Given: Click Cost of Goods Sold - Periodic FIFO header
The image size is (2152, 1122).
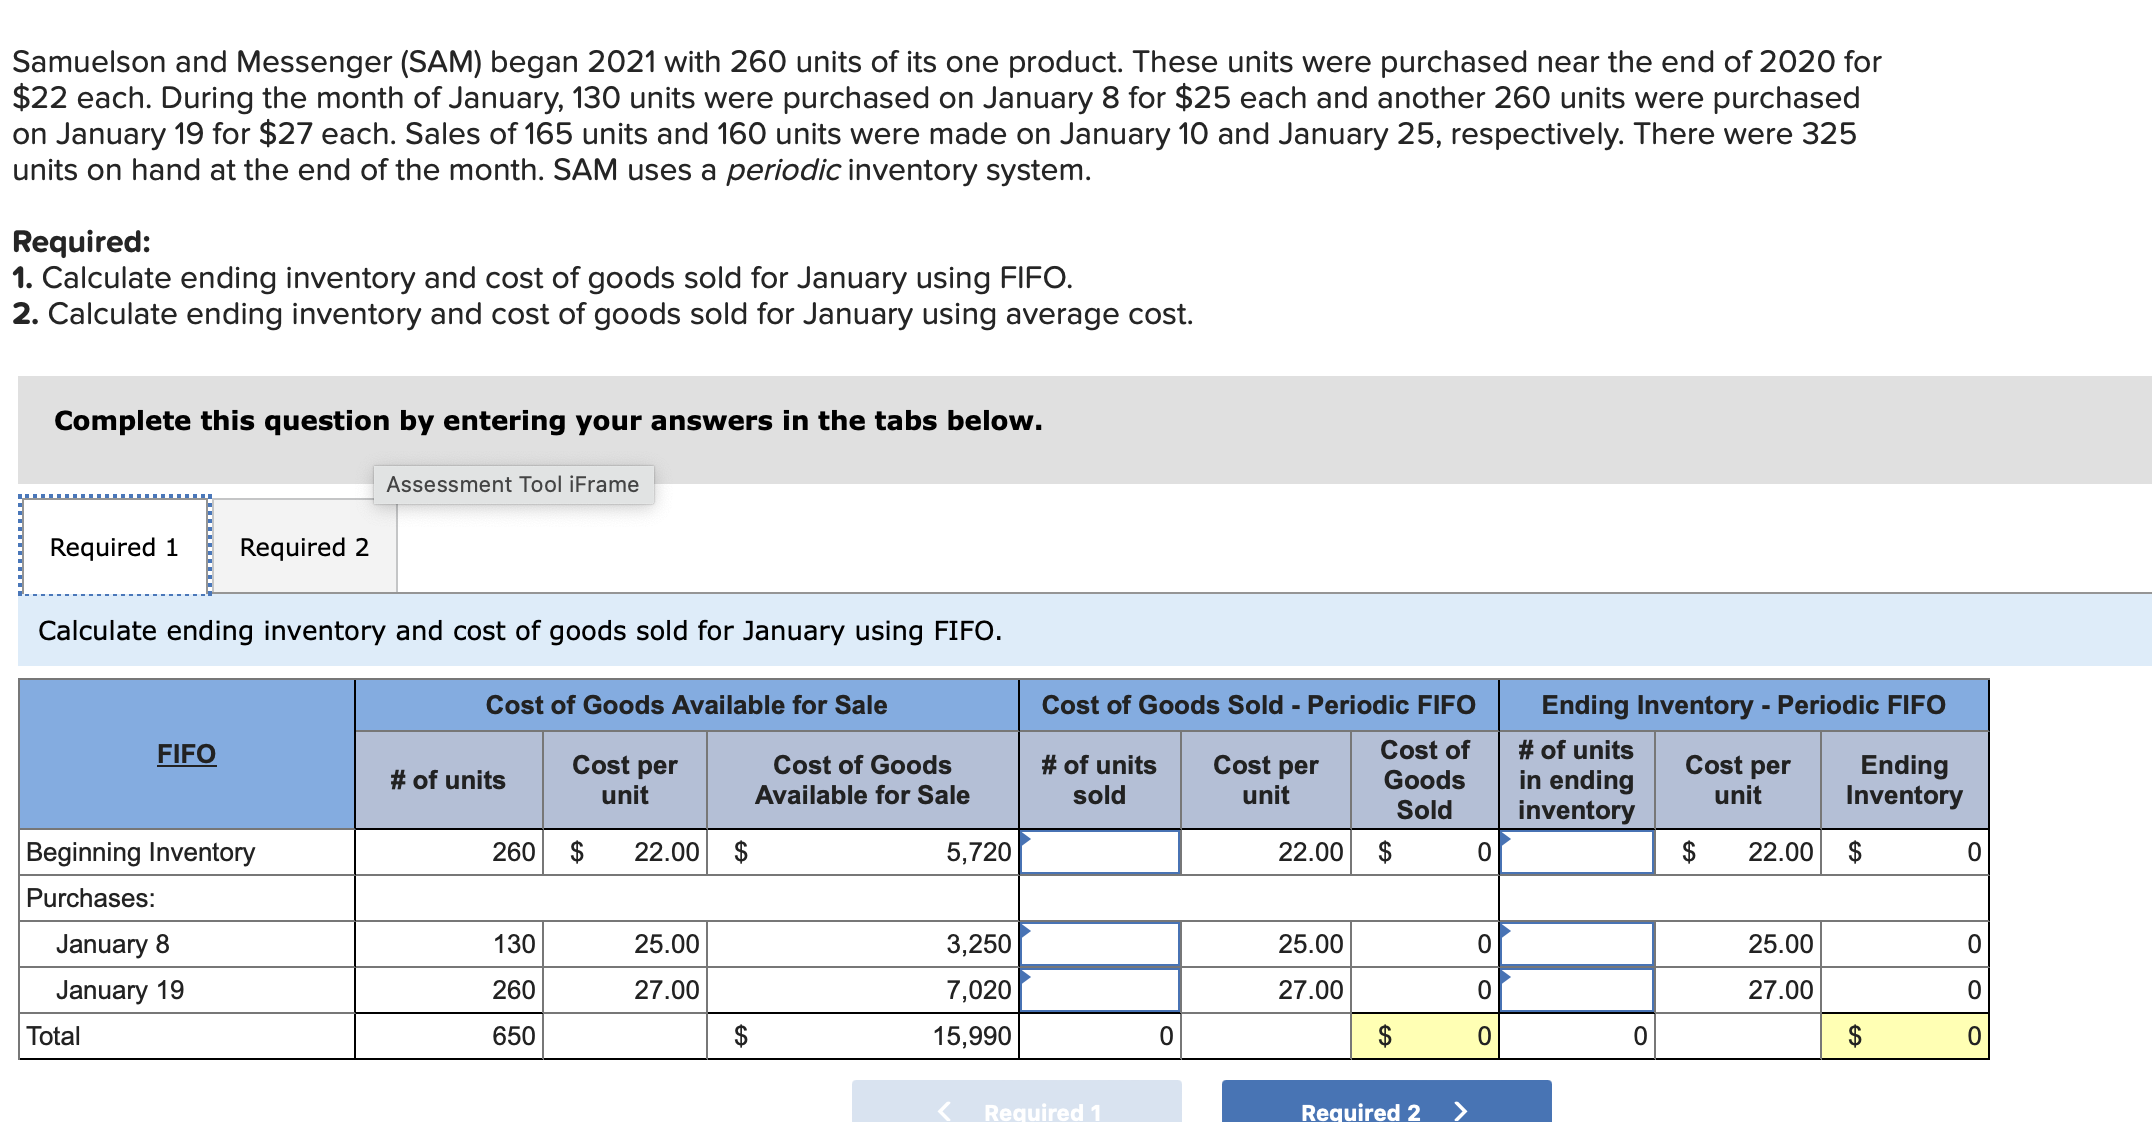Looking at the screenshot, I should click(1258, 705).
